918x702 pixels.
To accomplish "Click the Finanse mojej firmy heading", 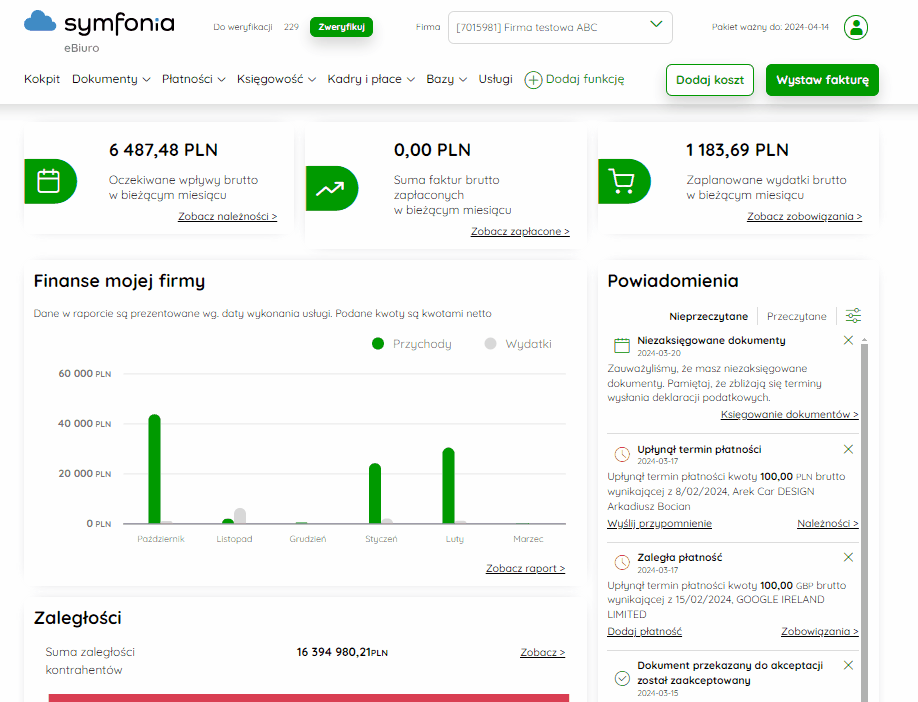I will pyautogui.click(x=119, y=281).
